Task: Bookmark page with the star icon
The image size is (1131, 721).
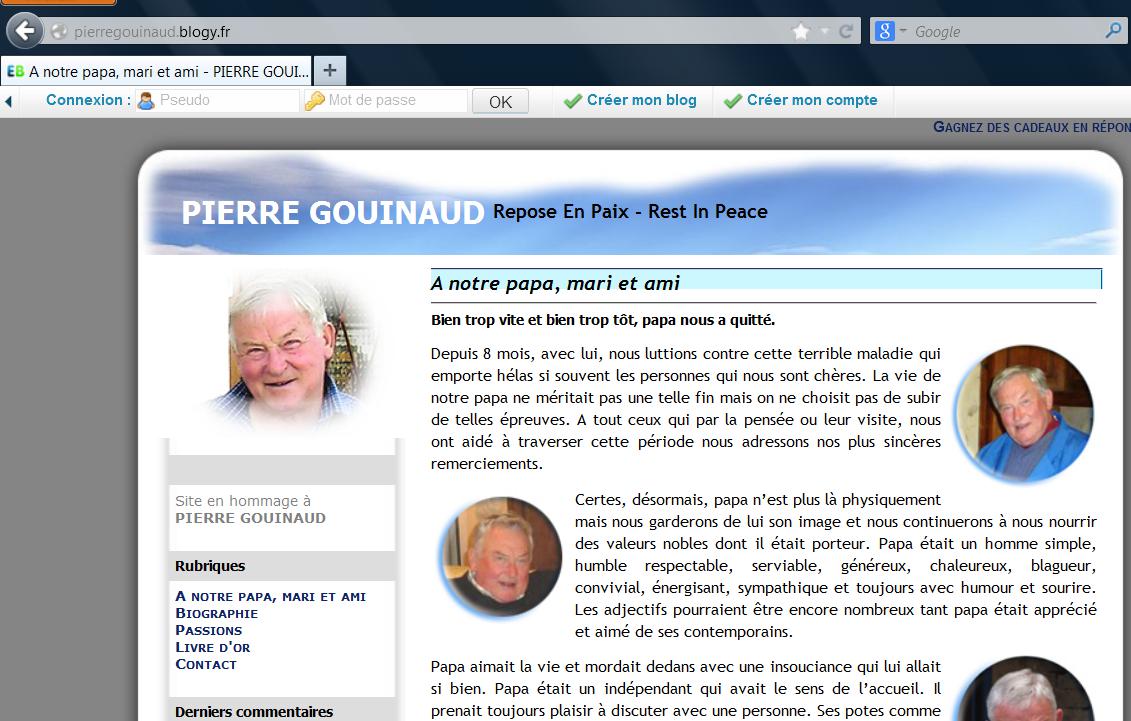Action: [801, 32]
